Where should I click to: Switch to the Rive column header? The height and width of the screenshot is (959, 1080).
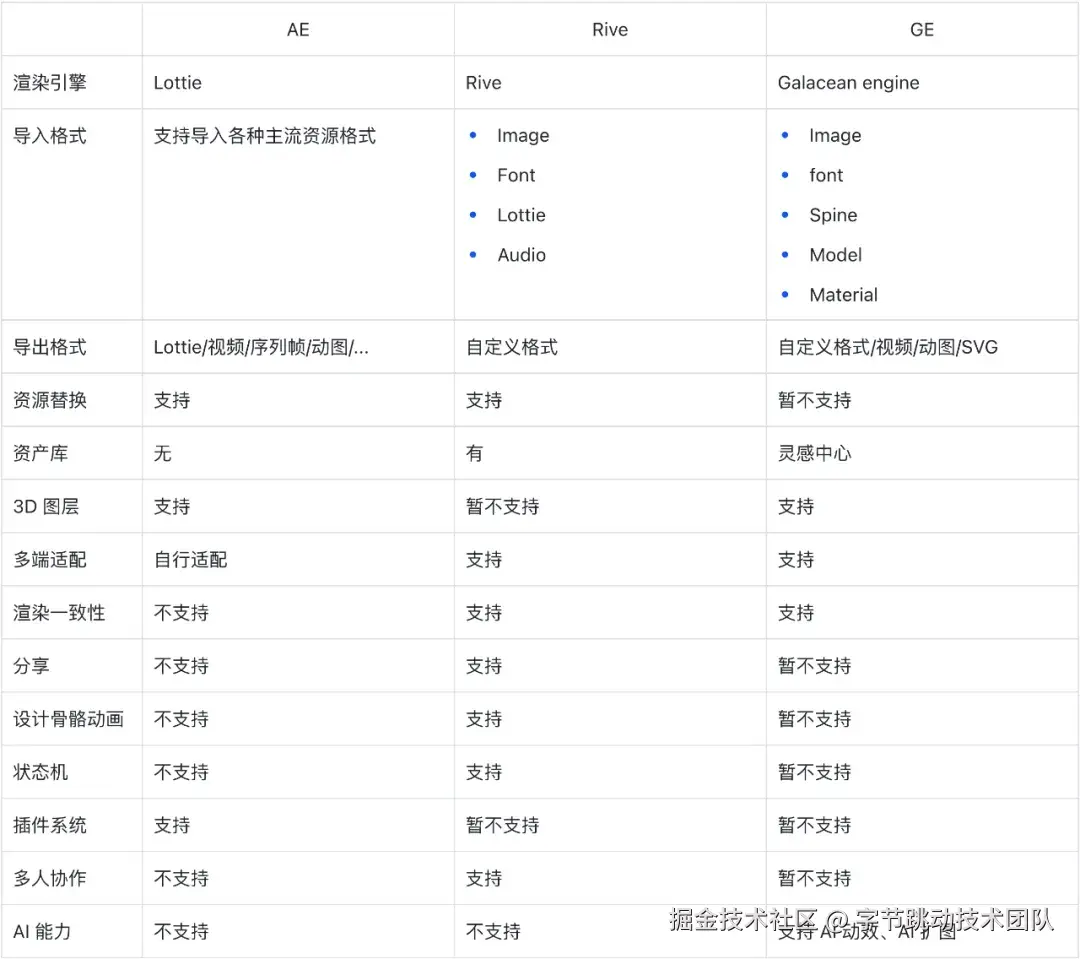click(610, 29)
